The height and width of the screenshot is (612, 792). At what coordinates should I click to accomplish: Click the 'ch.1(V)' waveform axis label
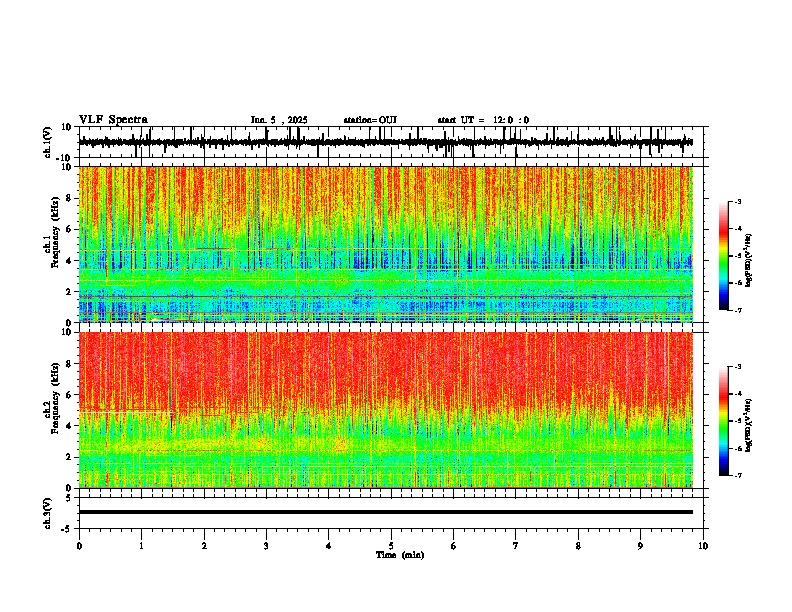point(48,142)
